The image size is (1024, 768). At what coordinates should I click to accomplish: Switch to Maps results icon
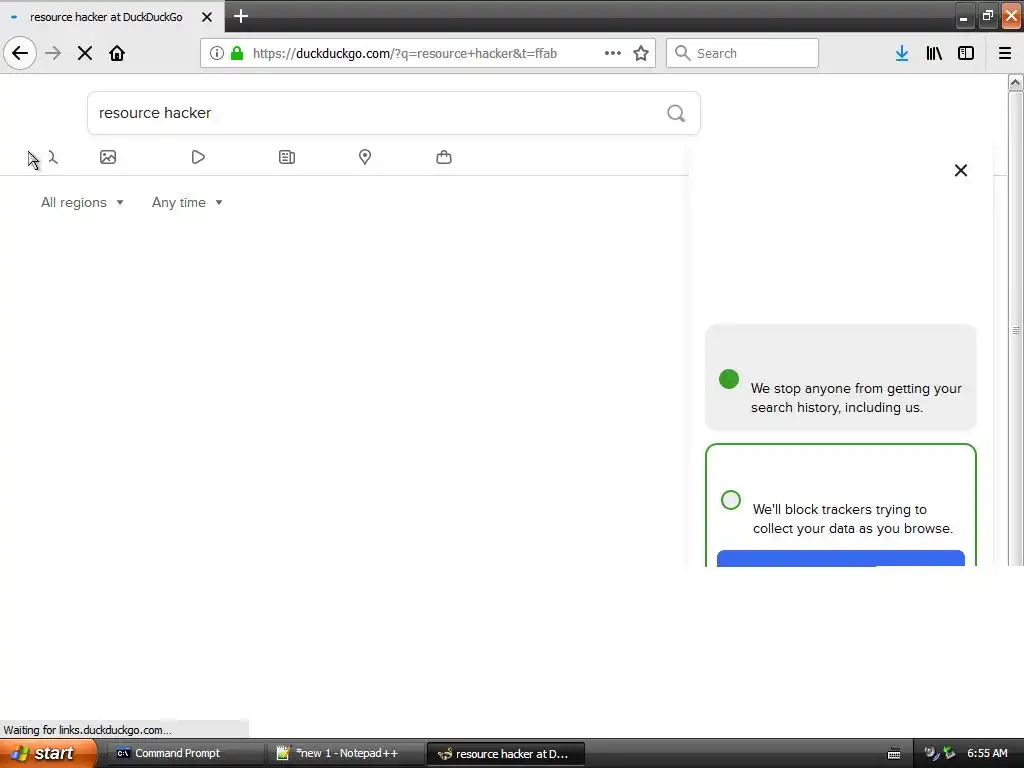coord(365,157)
